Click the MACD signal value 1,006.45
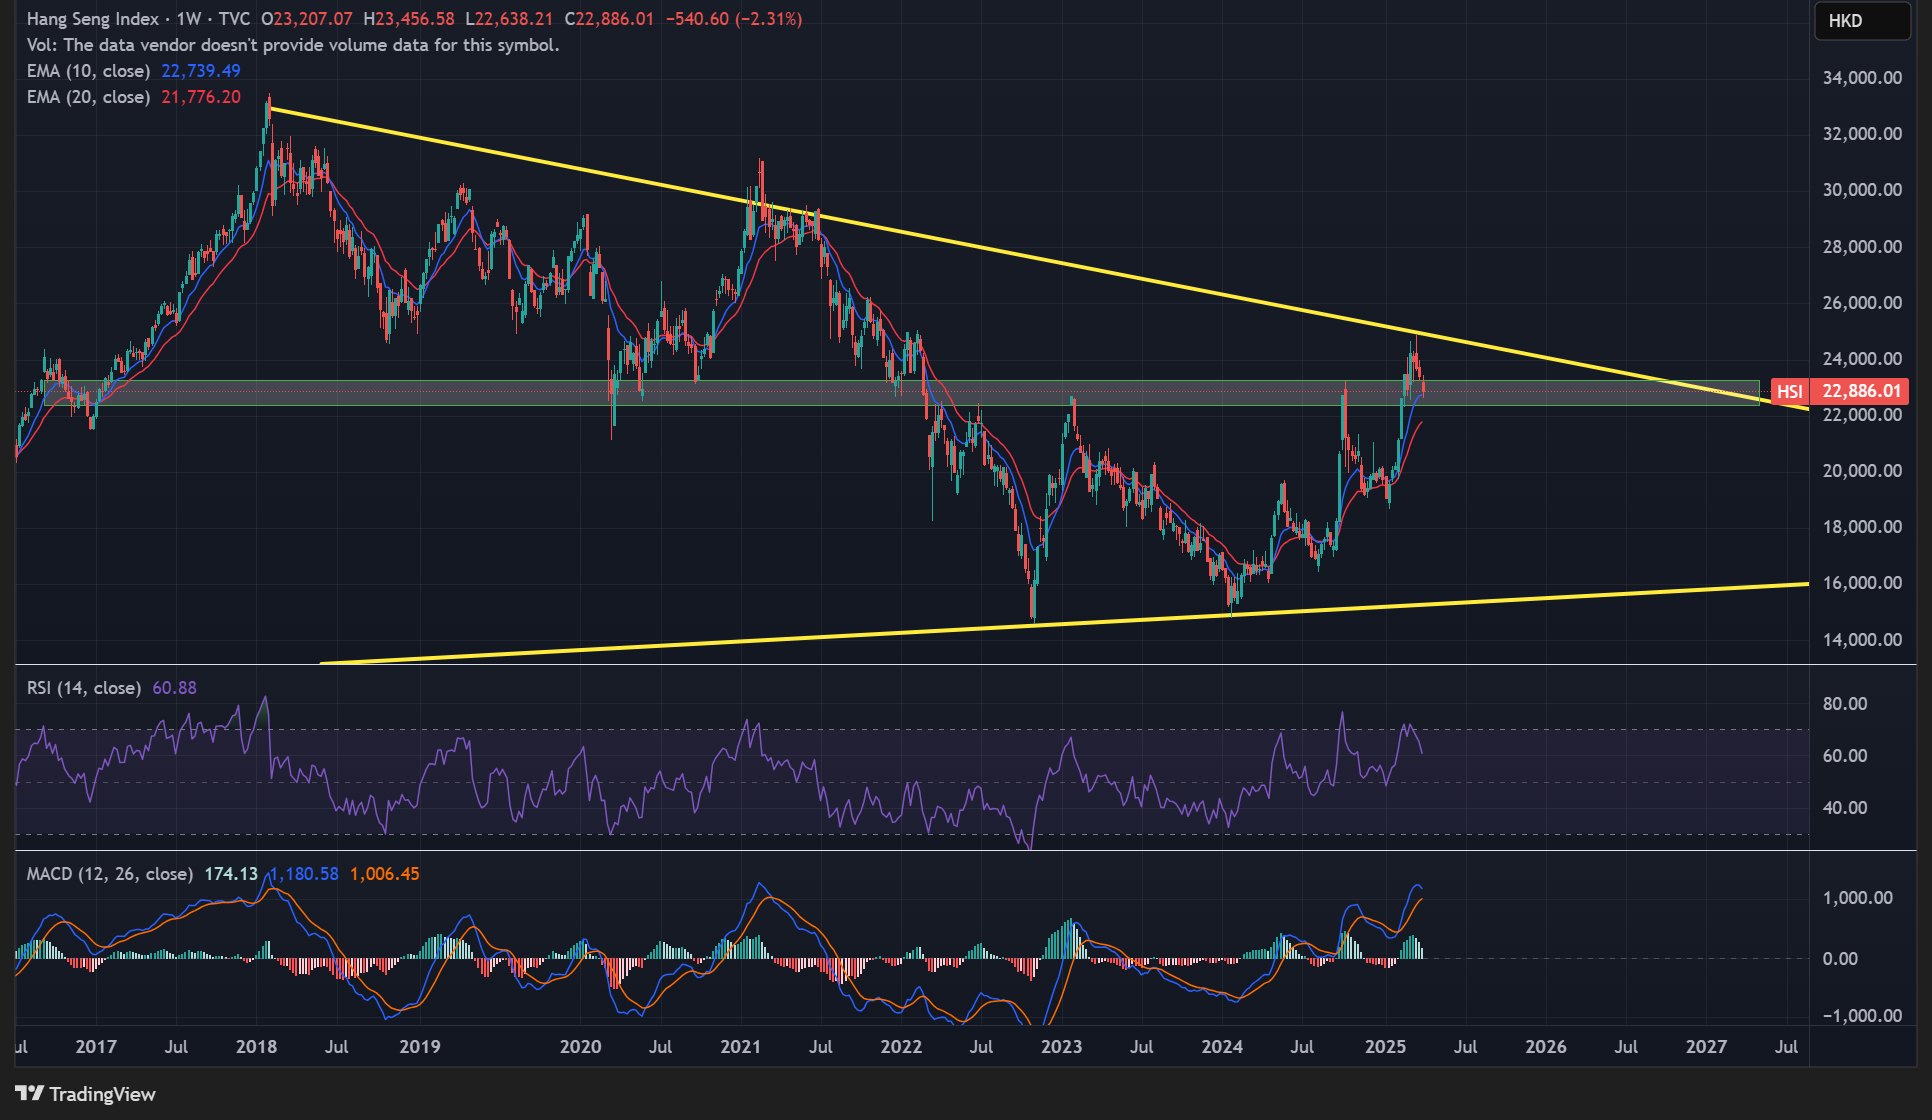Viewport: 1932px width, 1120px height. (x=384, y=874)
